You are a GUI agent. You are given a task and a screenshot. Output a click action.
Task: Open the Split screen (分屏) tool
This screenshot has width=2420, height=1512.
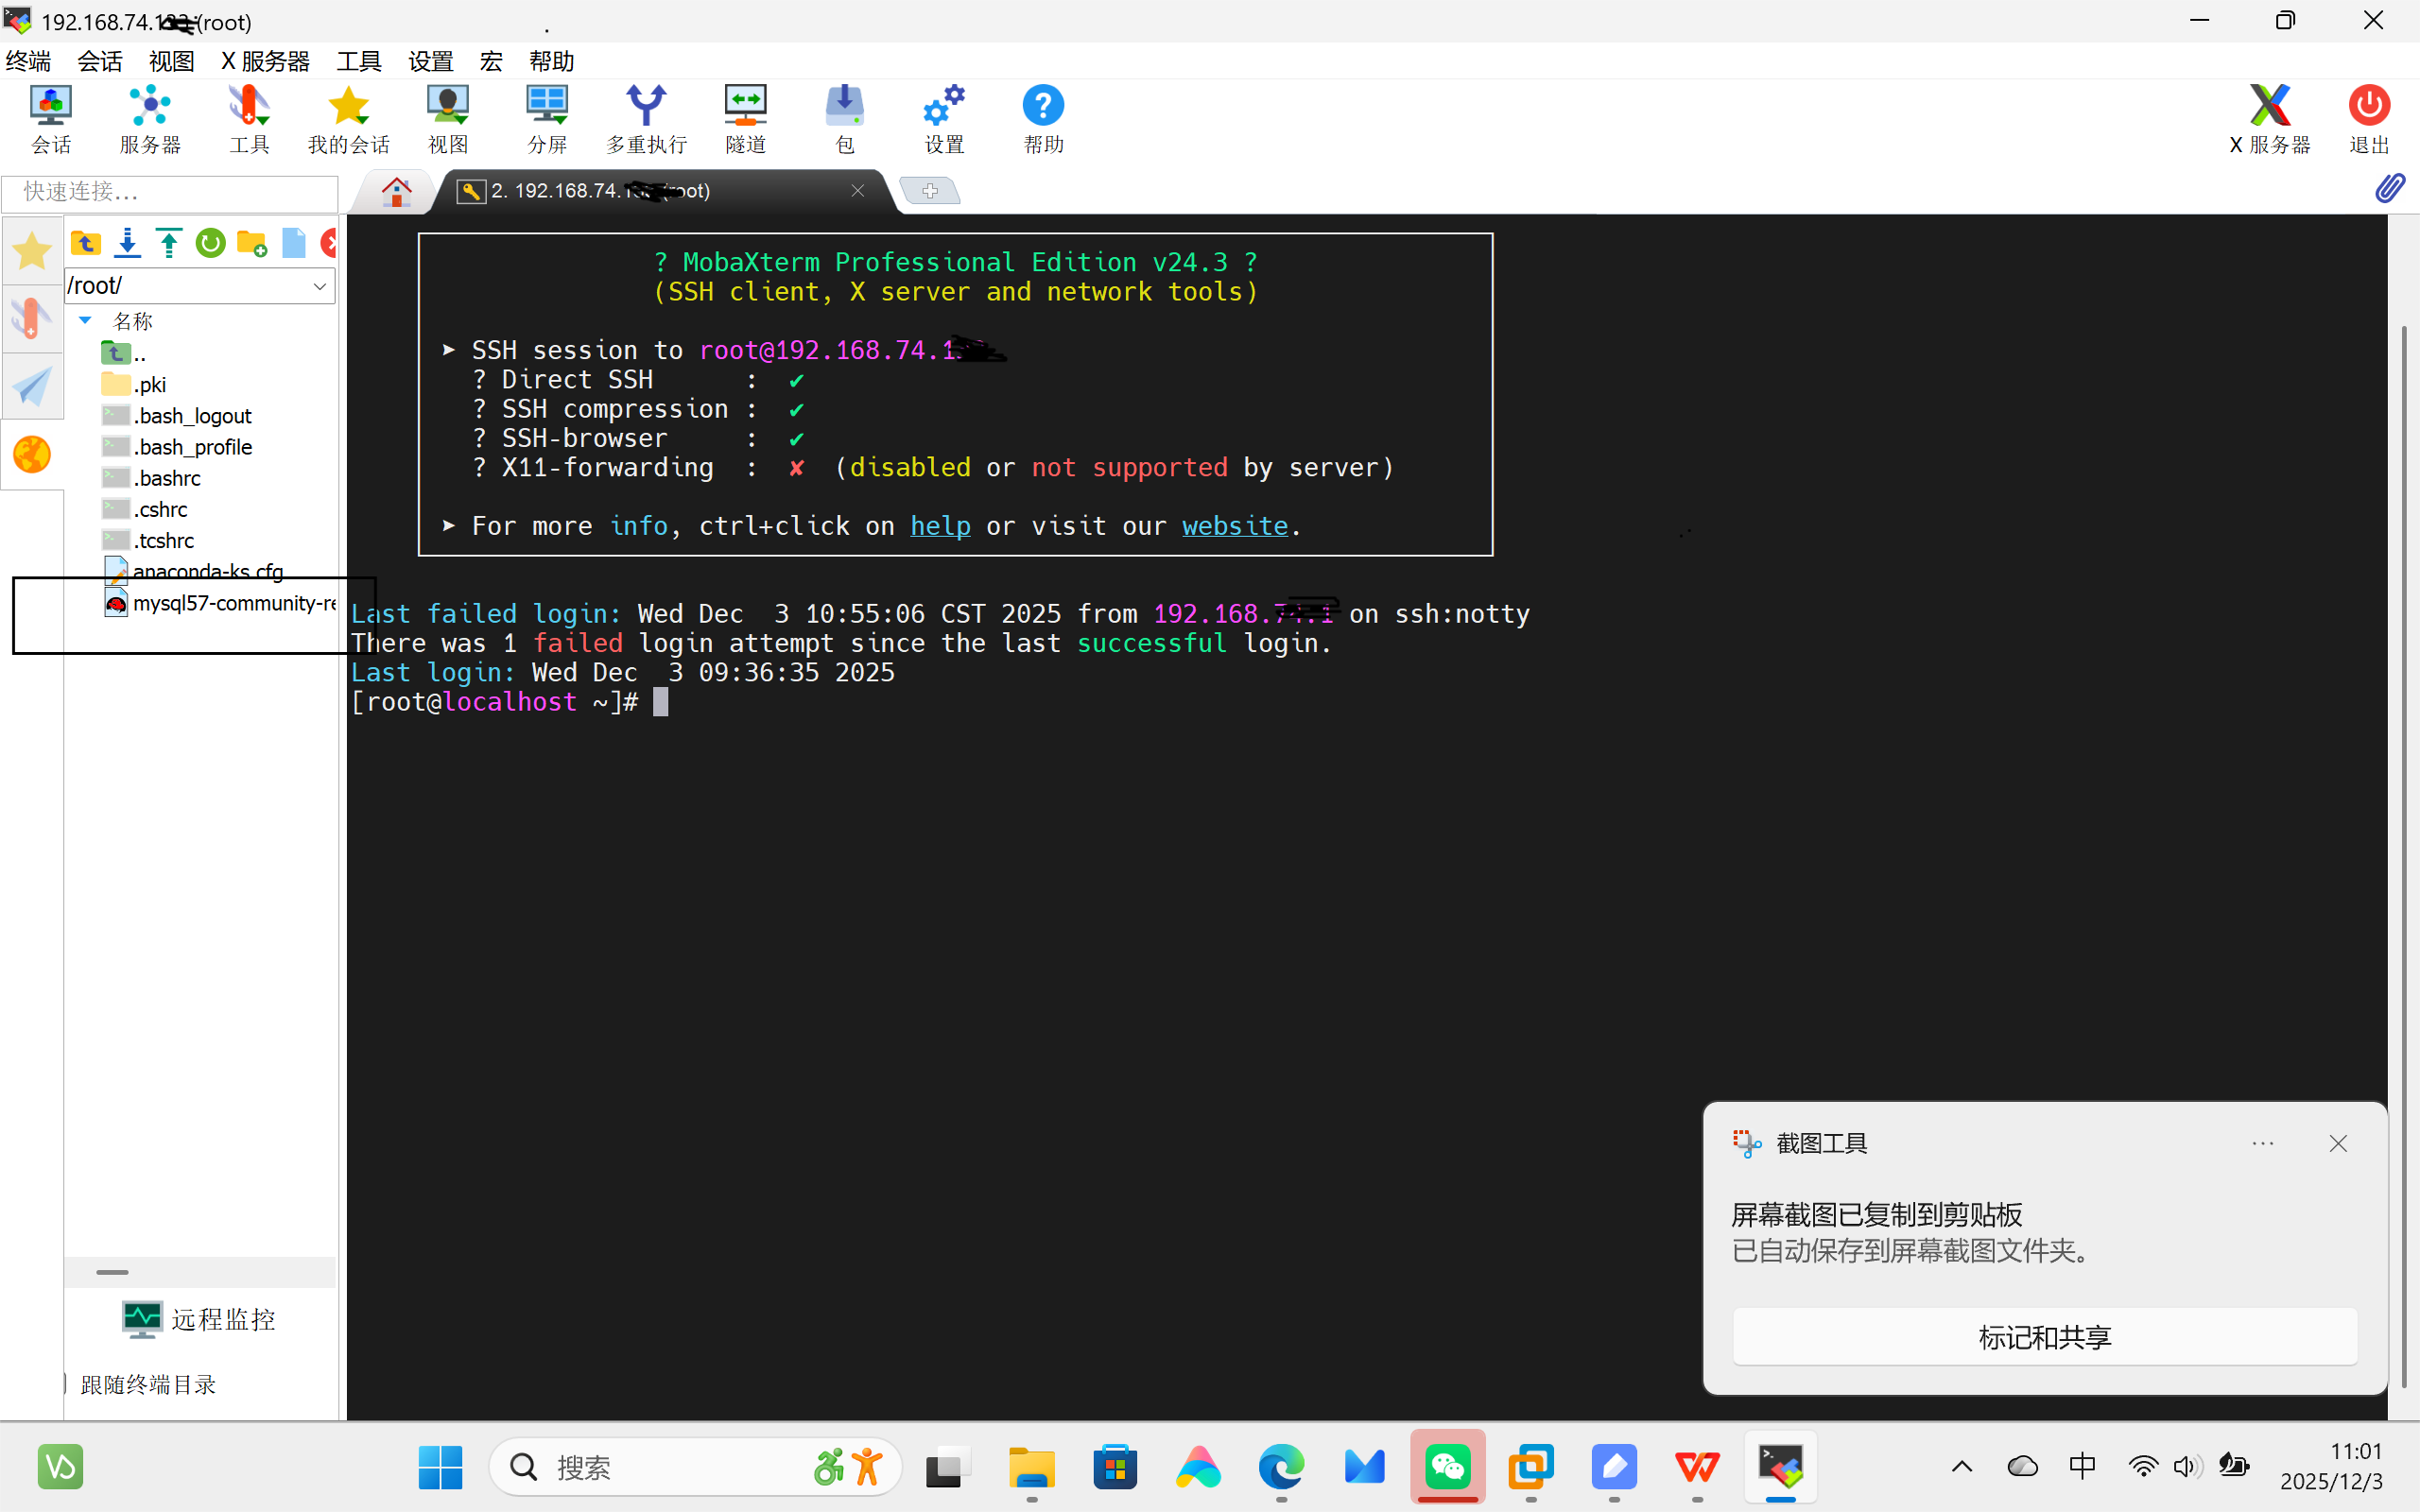coord(546,118)
